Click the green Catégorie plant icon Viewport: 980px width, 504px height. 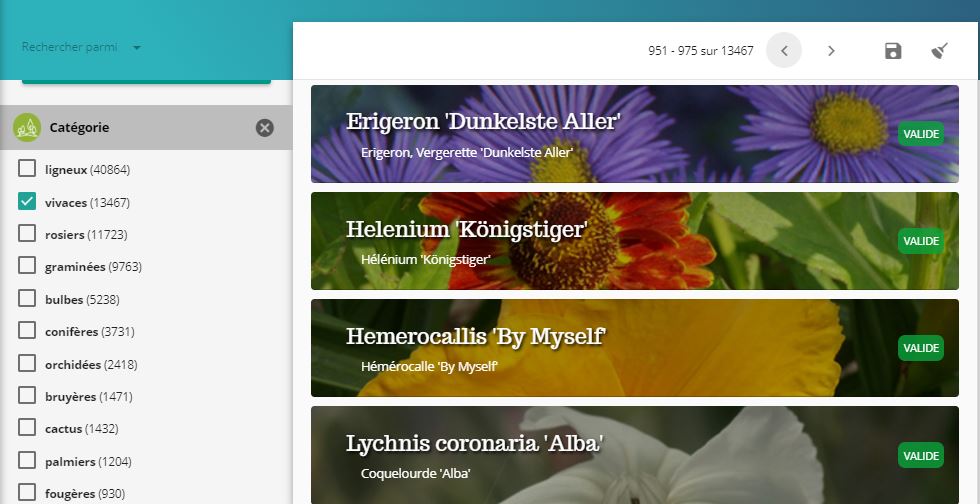click(x=27, y=128)
